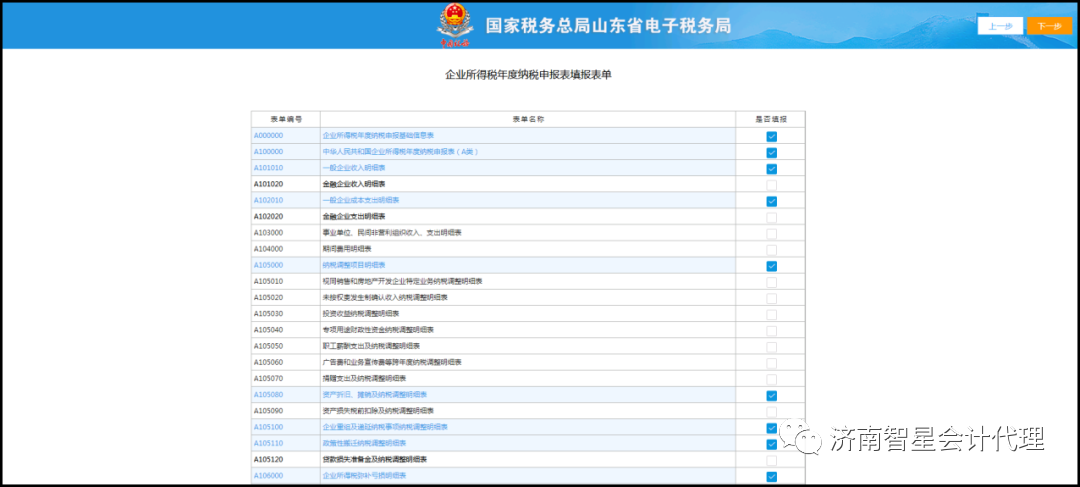The width and height of the screenshot is (1080, 487).
Task: Check the A103000 事业单位 row checkbox
Action: click(771, 234)
